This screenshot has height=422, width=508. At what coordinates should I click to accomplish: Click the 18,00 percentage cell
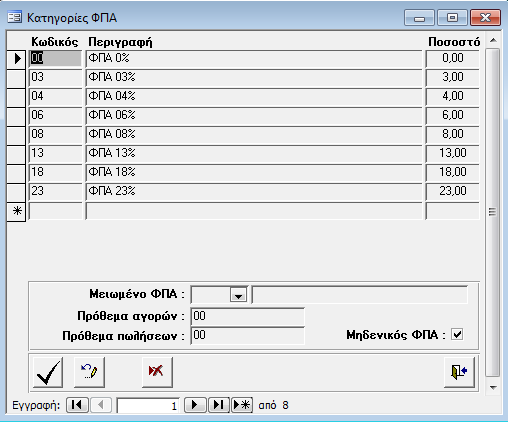[453, 173]
